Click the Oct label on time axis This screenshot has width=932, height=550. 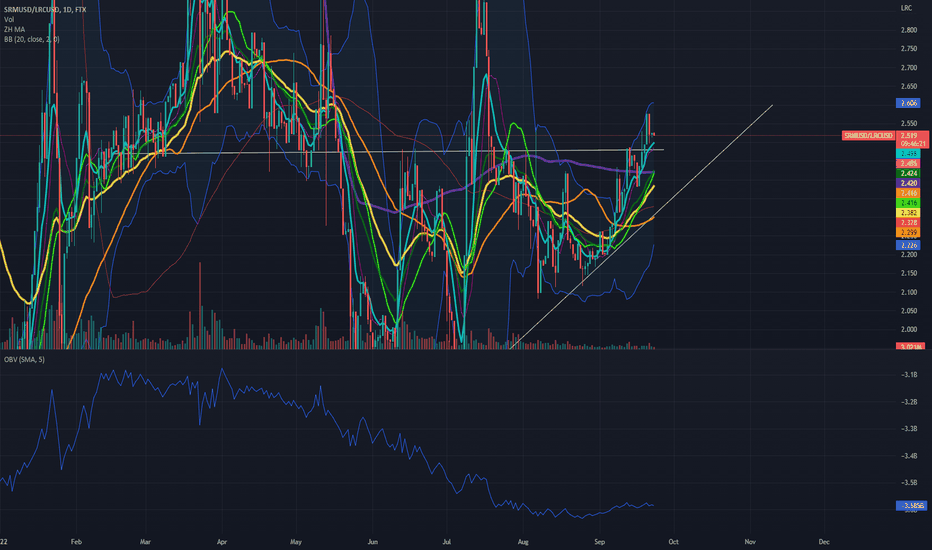tap(673, 542)
